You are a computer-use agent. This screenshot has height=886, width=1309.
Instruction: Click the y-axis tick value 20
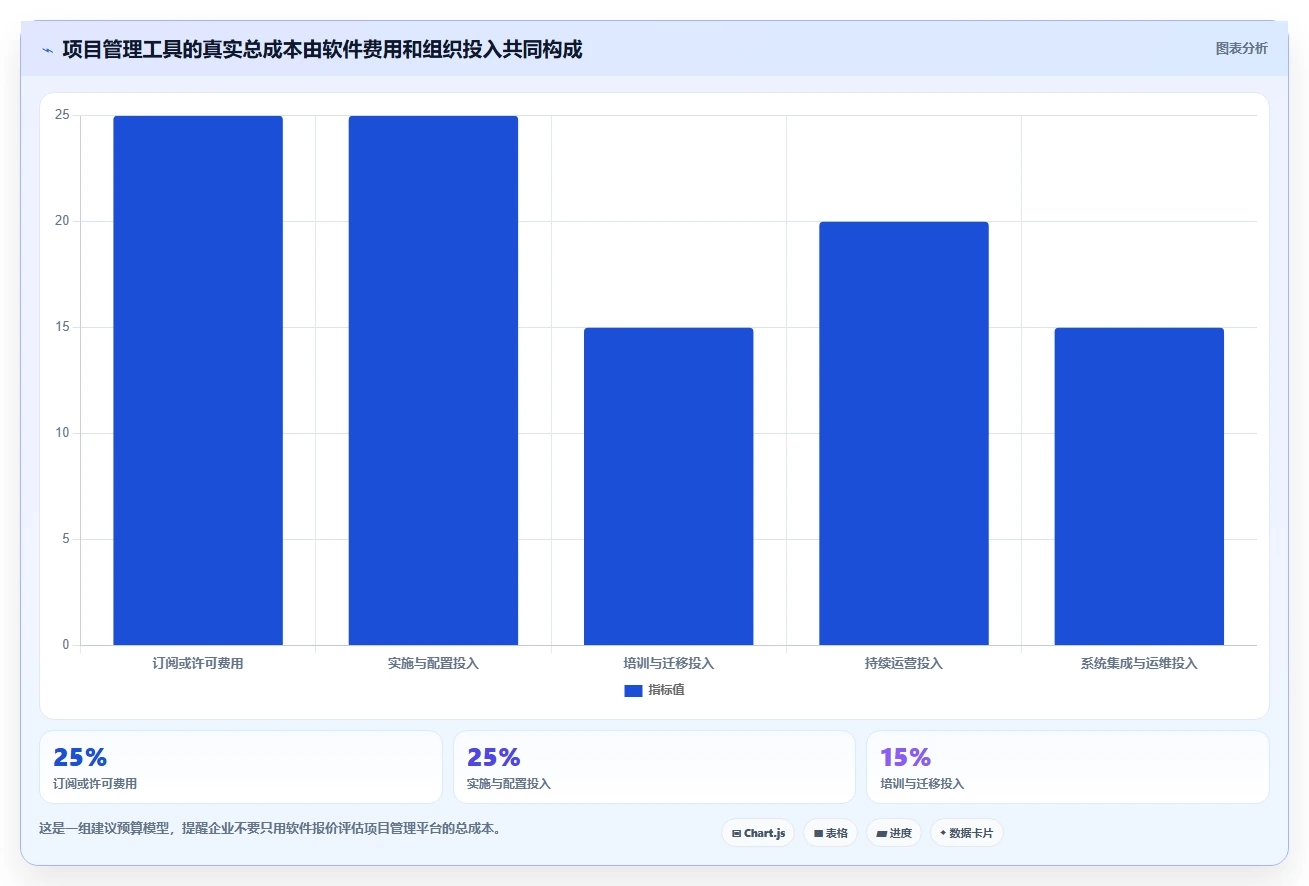click(x=62, y=221)
